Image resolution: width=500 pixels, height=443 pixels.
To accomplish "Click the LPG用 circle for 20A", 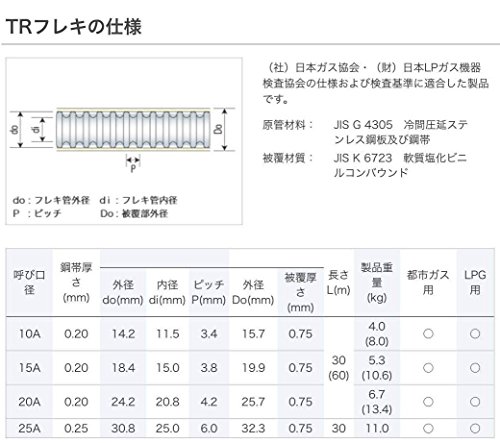I will [475, 402].
